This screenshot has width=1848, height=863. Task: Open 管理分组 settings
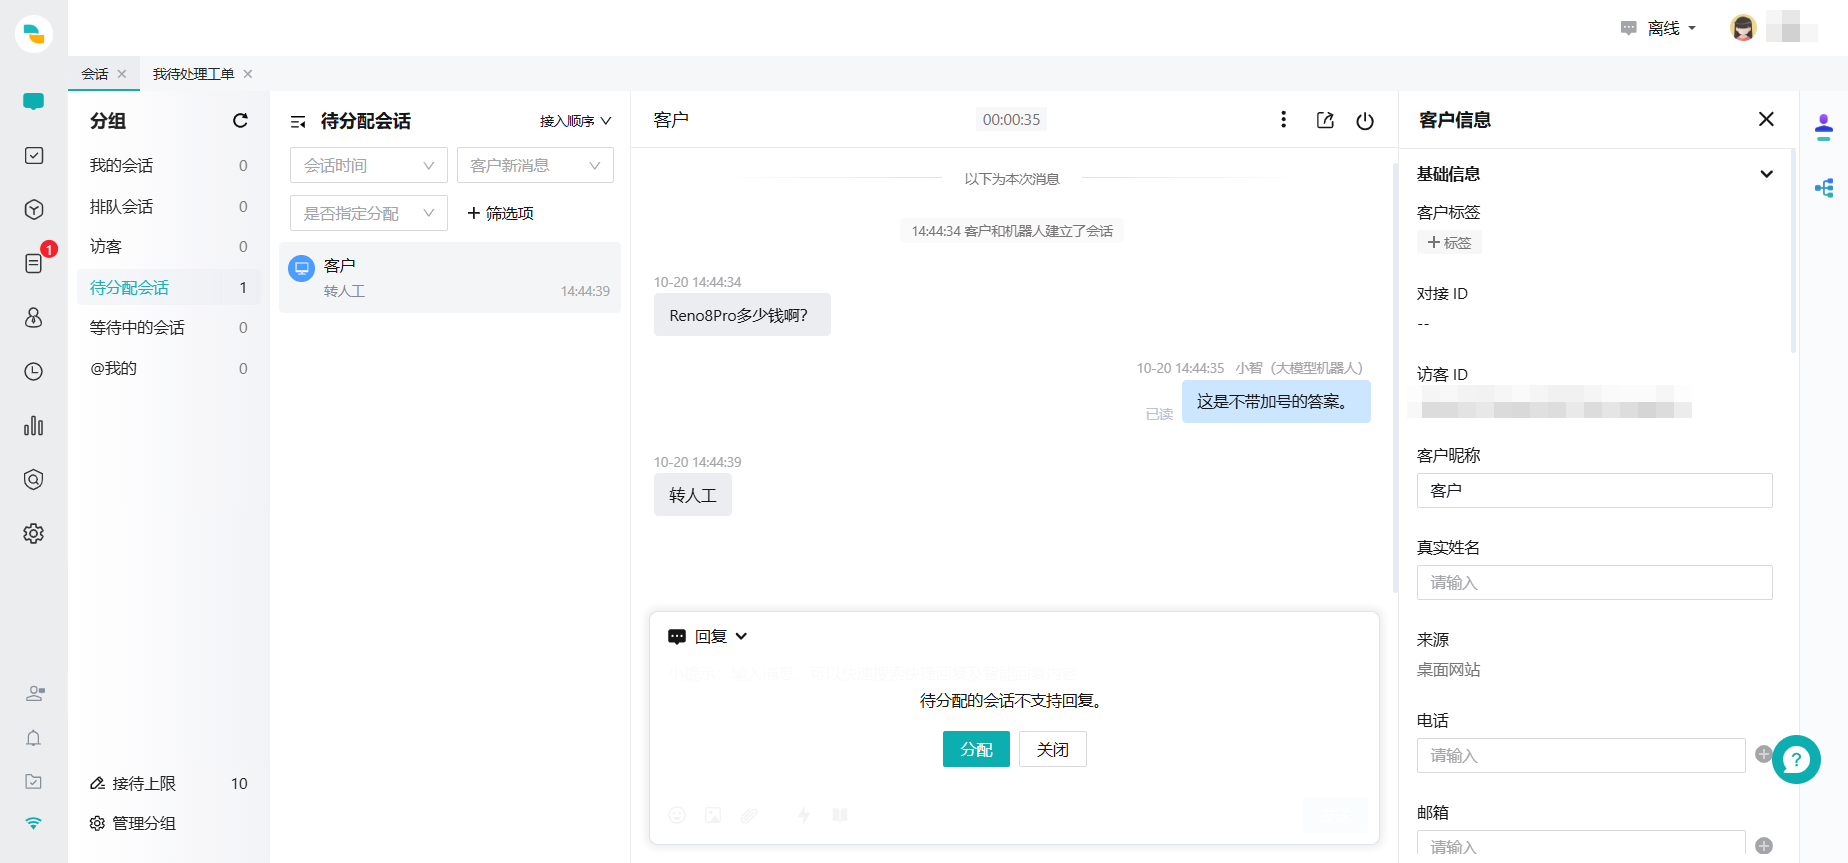click(133, 823)
